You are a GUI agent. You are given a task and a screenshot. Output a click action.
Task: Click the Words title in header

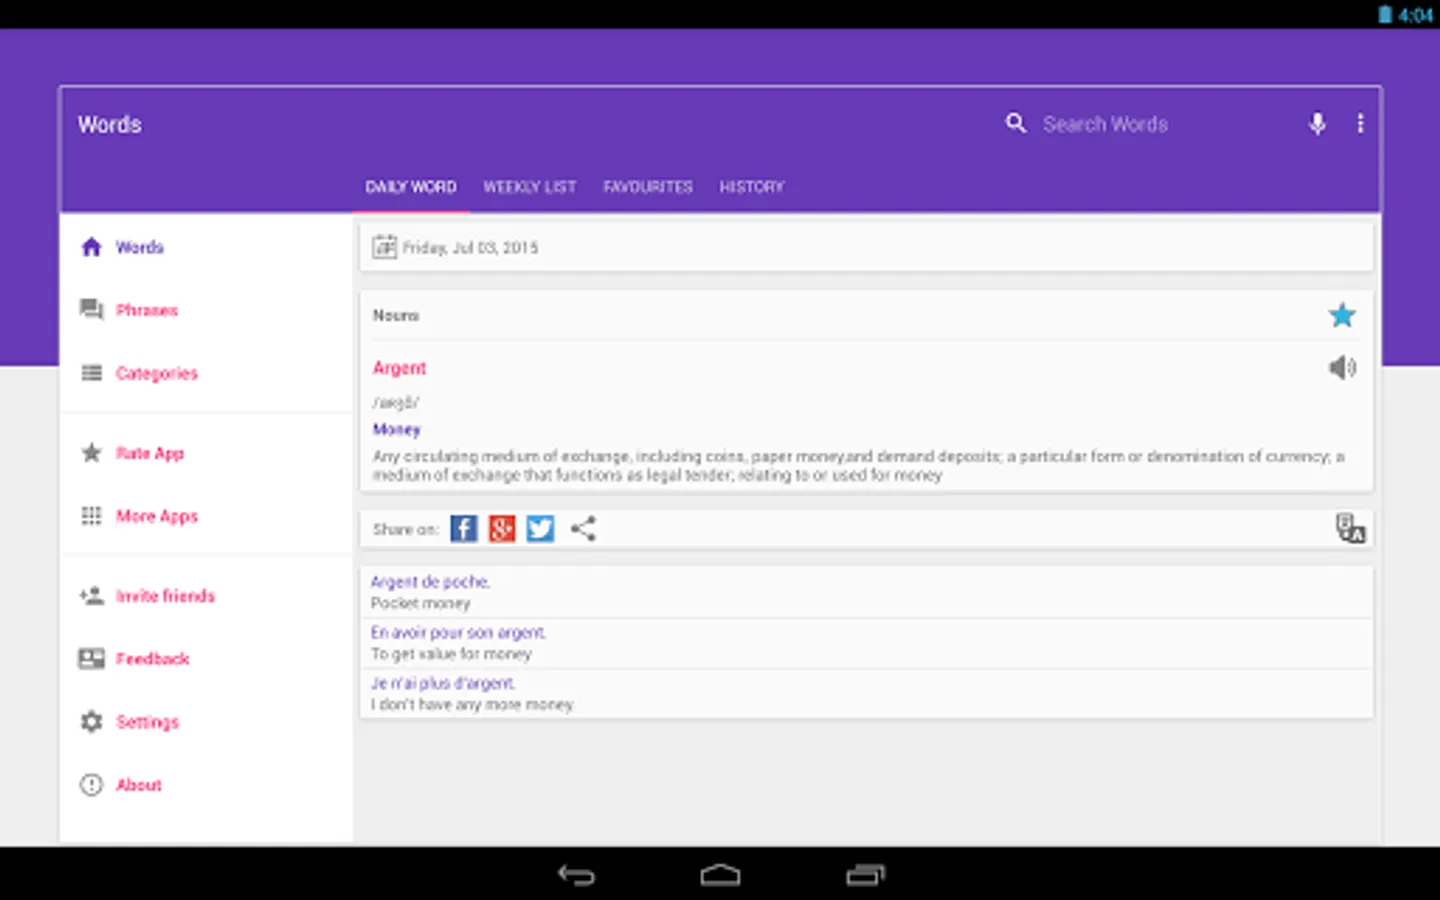(110, 124)
